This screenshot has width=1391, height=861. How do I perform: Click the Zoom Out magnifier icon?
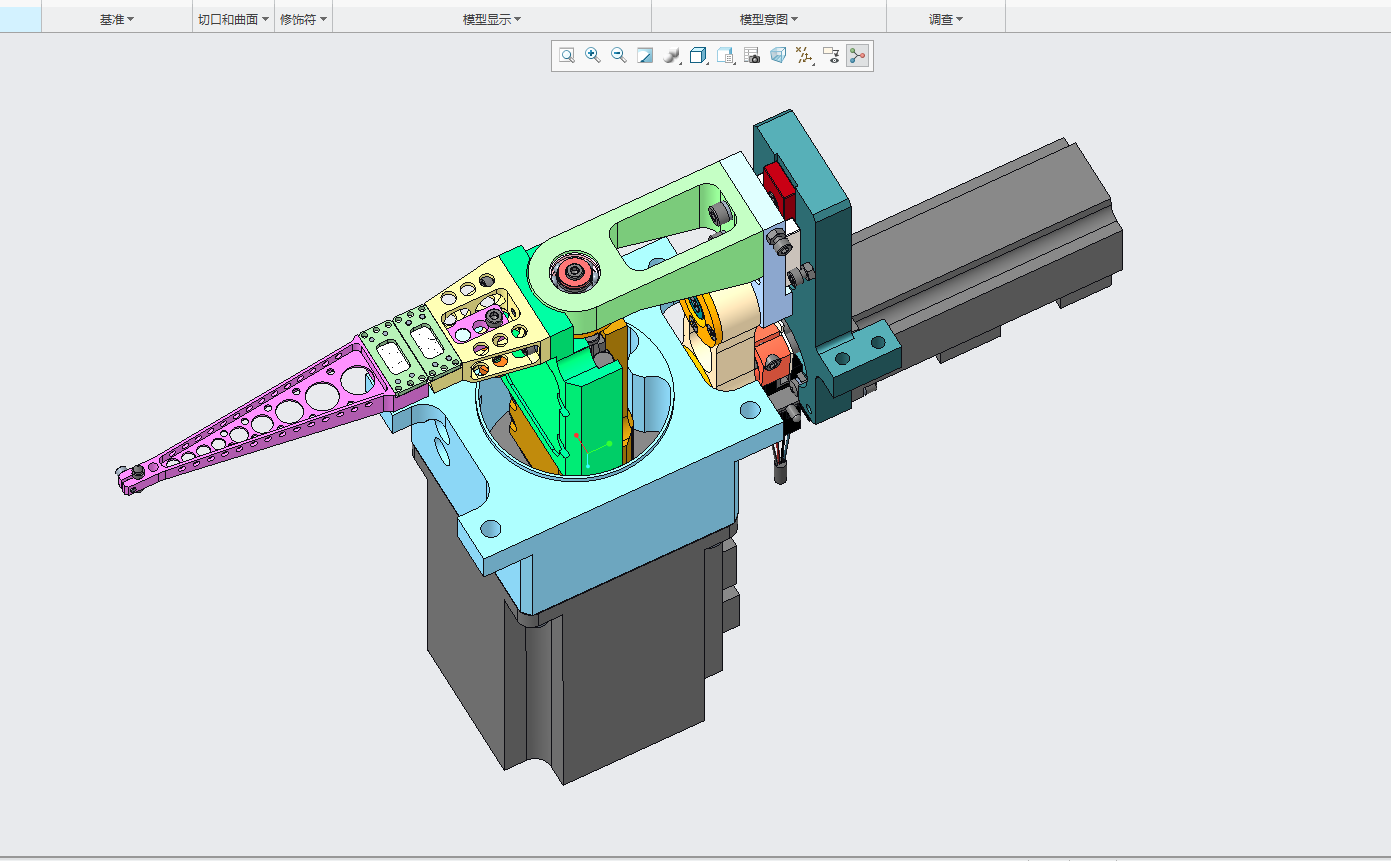coord(619,56)
